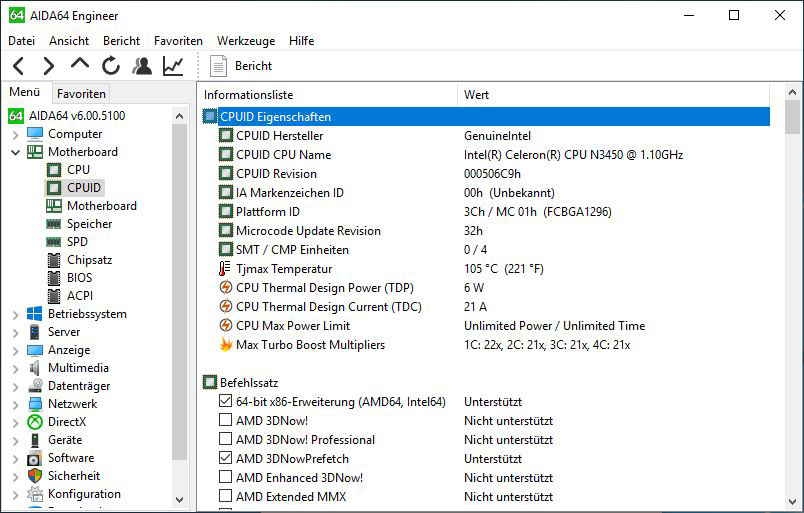The image size is (804, 513).
Task: Switch to the Menü sidebar tab
Action: click(25, 92)
